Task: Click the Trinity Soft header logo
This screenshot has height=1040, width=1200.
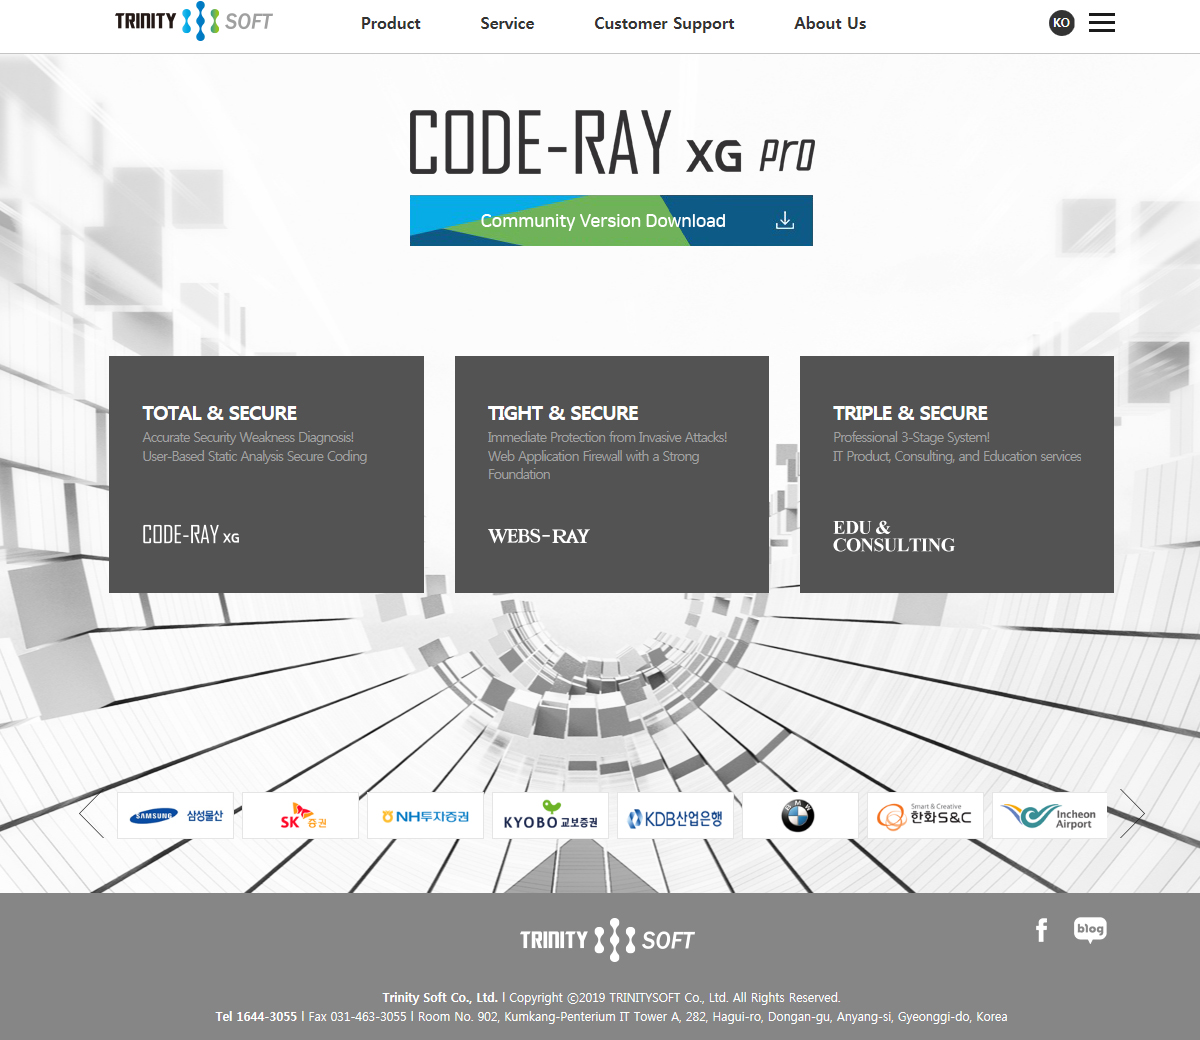Action: coord(194,21)
